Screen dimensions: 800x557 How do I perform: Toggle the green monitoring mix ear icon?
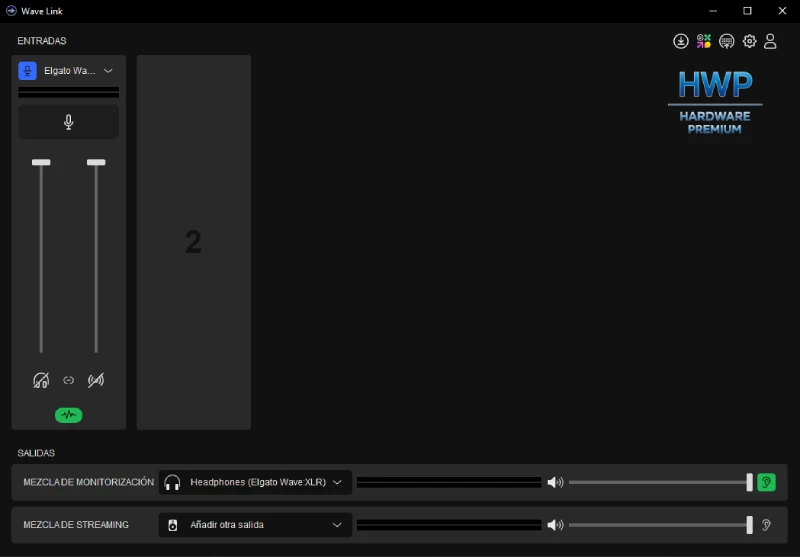[766, 482]
